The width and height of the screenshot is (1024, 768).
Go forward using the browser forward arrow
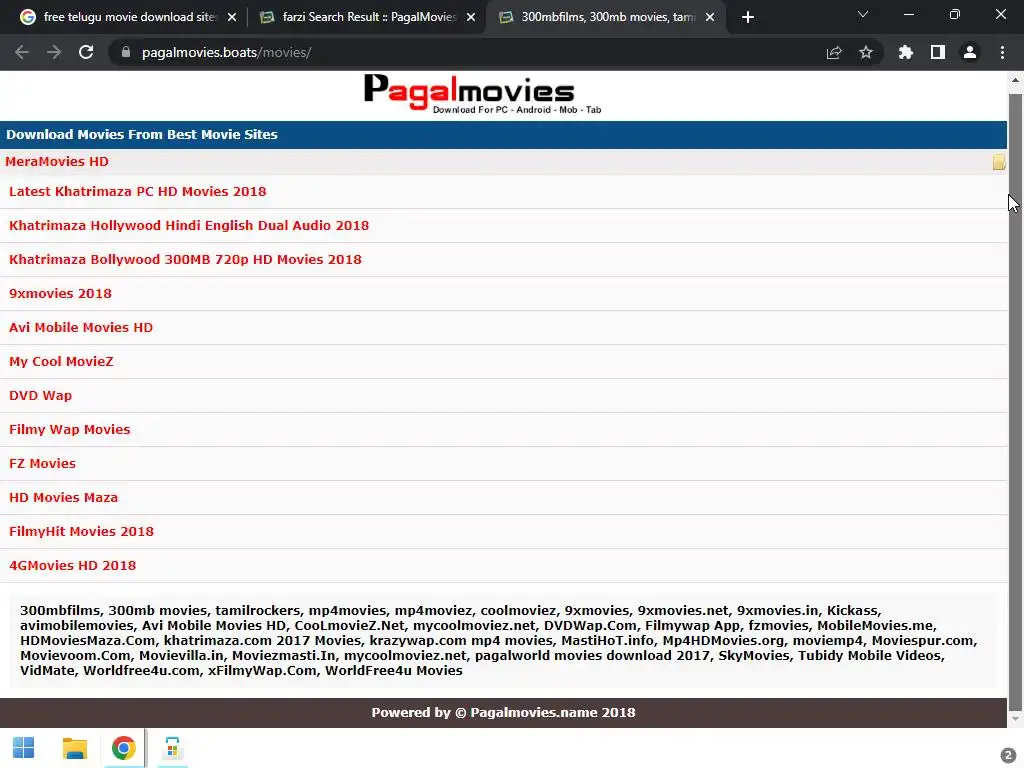(x=54, y=52)
